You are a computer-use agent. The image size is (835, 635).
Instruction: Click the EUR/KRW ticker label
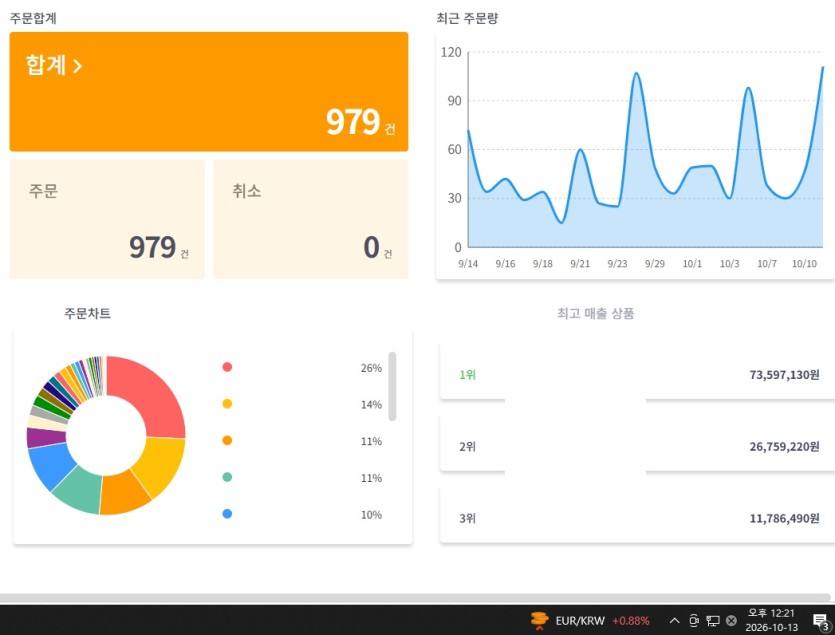(580, 621)
